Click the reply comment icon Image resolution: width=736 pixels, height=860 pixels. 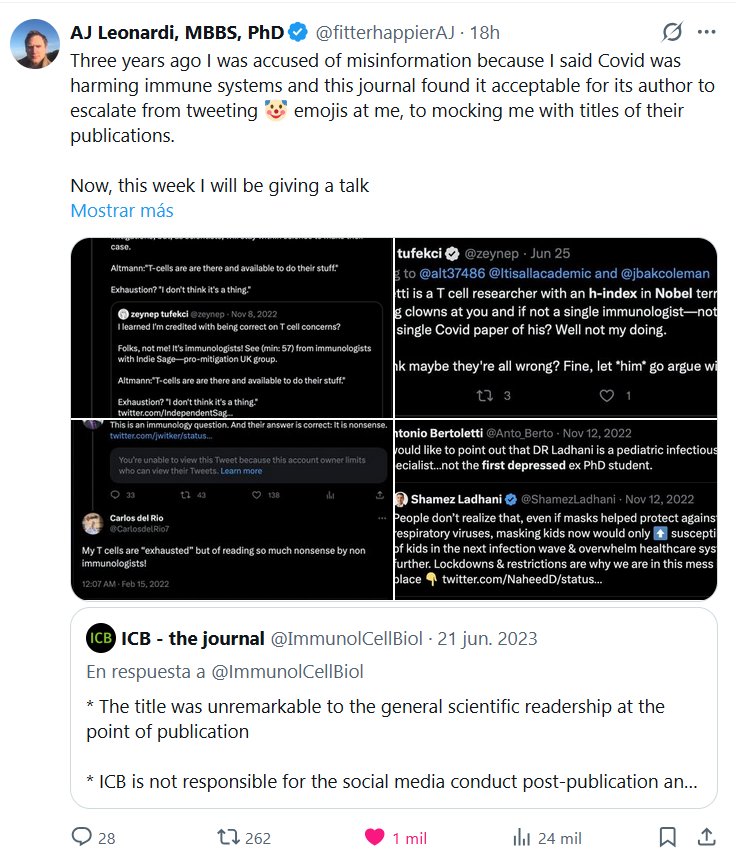point(81,837)
